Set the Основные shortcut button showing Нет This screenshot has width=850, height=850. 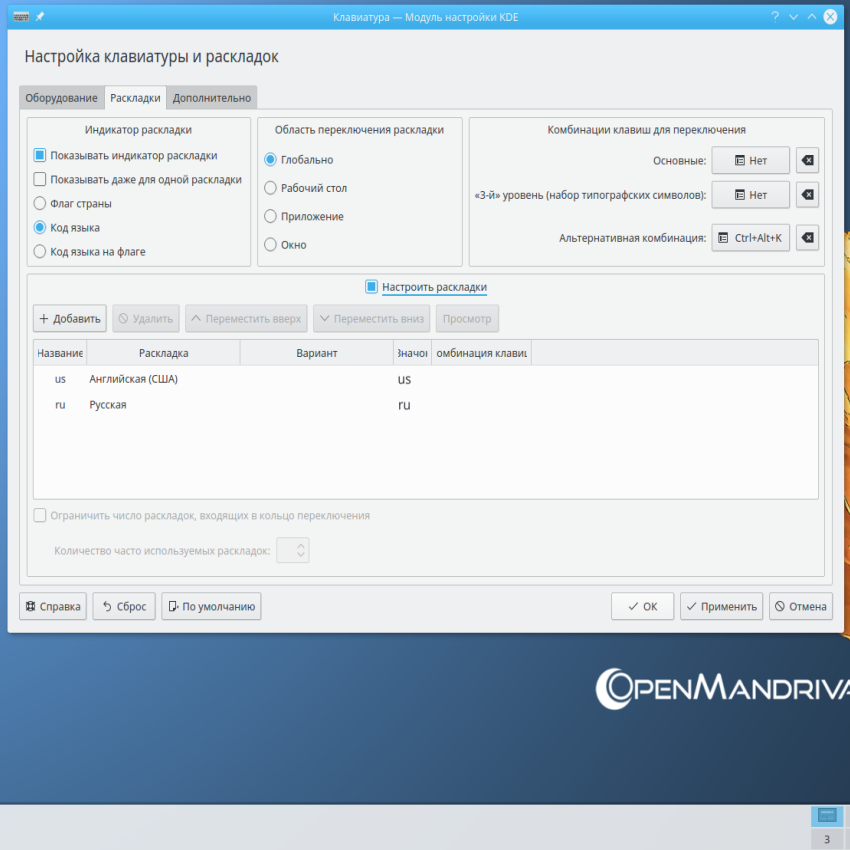click(x=750, y=160)
